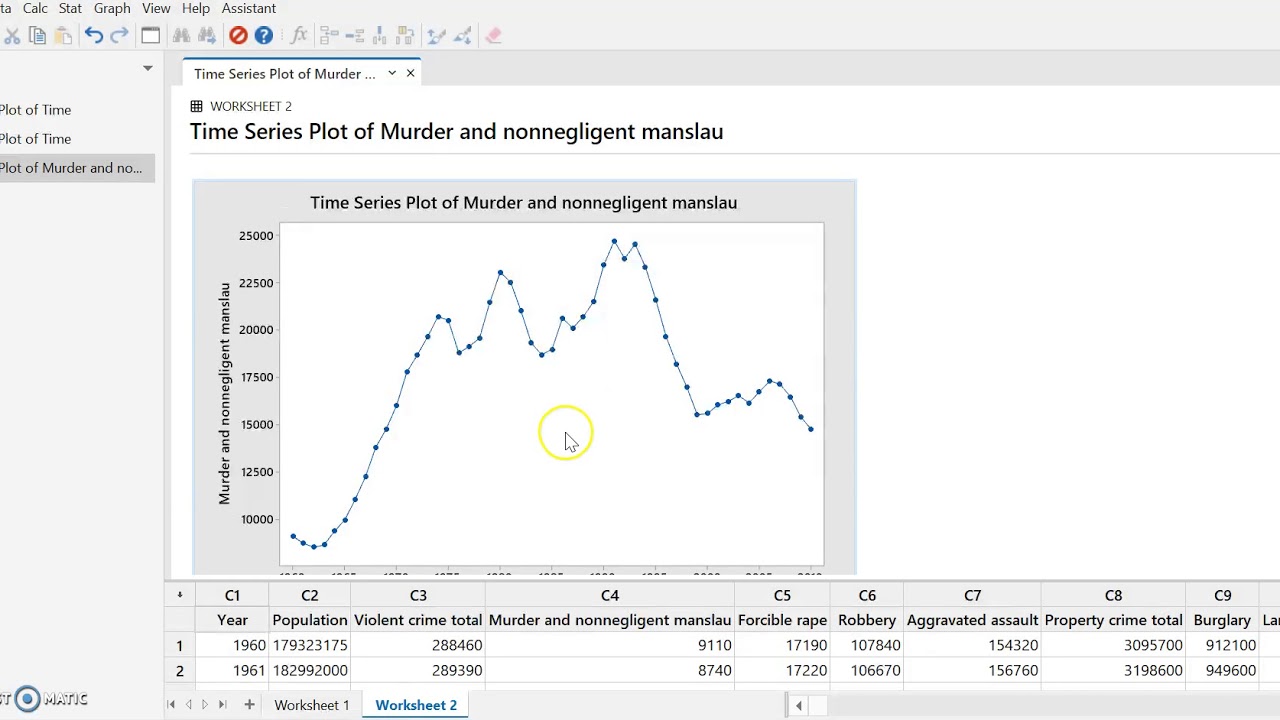The width and height of the screenshot is (1280, 720).
Task: Click the time series graph thumbnail
Action: click(x=524, y=378)
